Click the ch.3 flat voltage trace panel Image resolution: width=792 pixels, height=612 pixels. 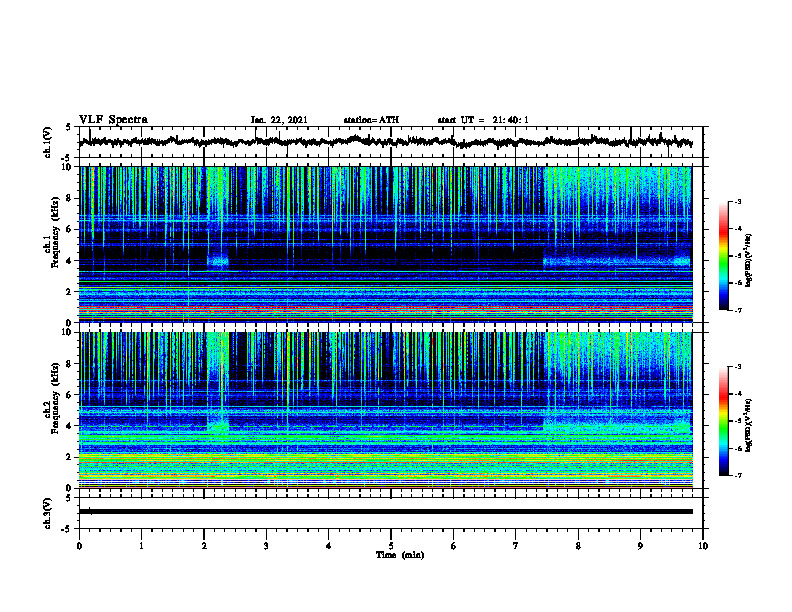pos(391,513)
